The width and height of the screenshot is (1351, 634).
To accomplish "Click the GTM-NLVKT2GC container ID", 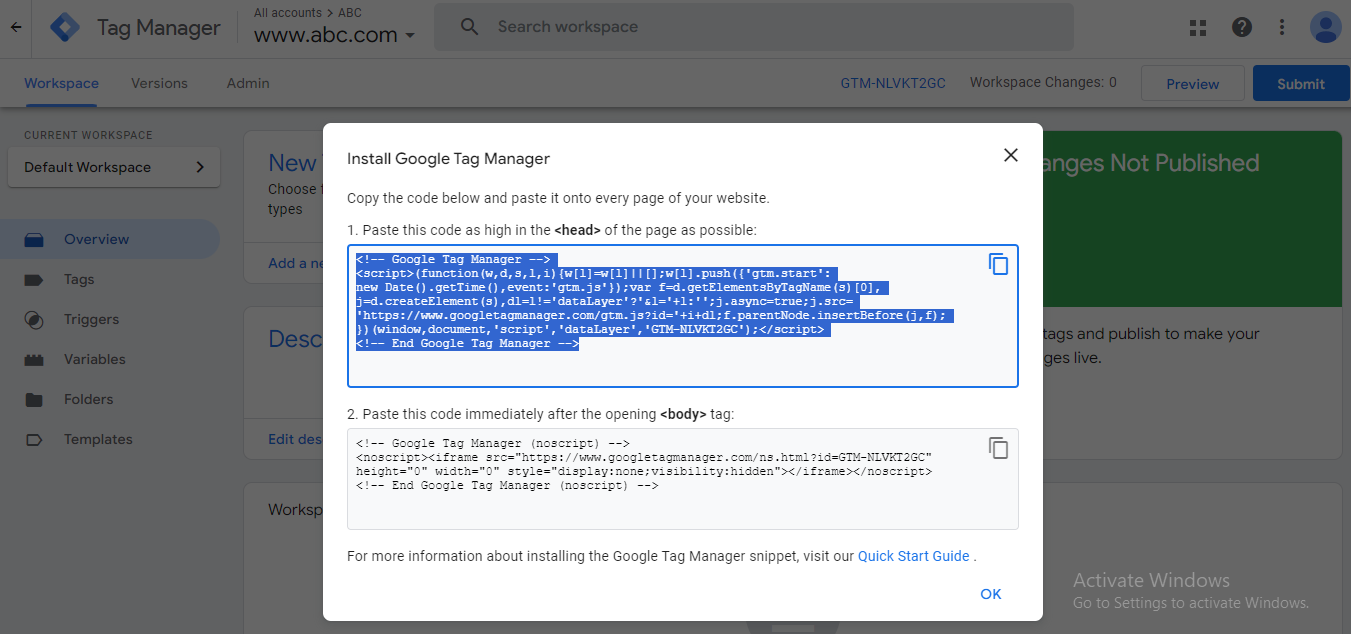I will (893, 83).
